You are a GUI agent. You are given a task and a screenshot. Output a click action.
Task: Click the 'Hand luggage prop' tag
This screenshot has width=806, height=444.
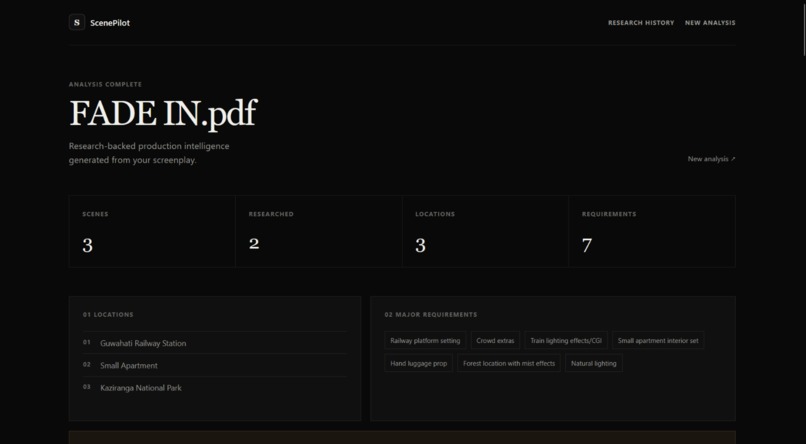418,363
